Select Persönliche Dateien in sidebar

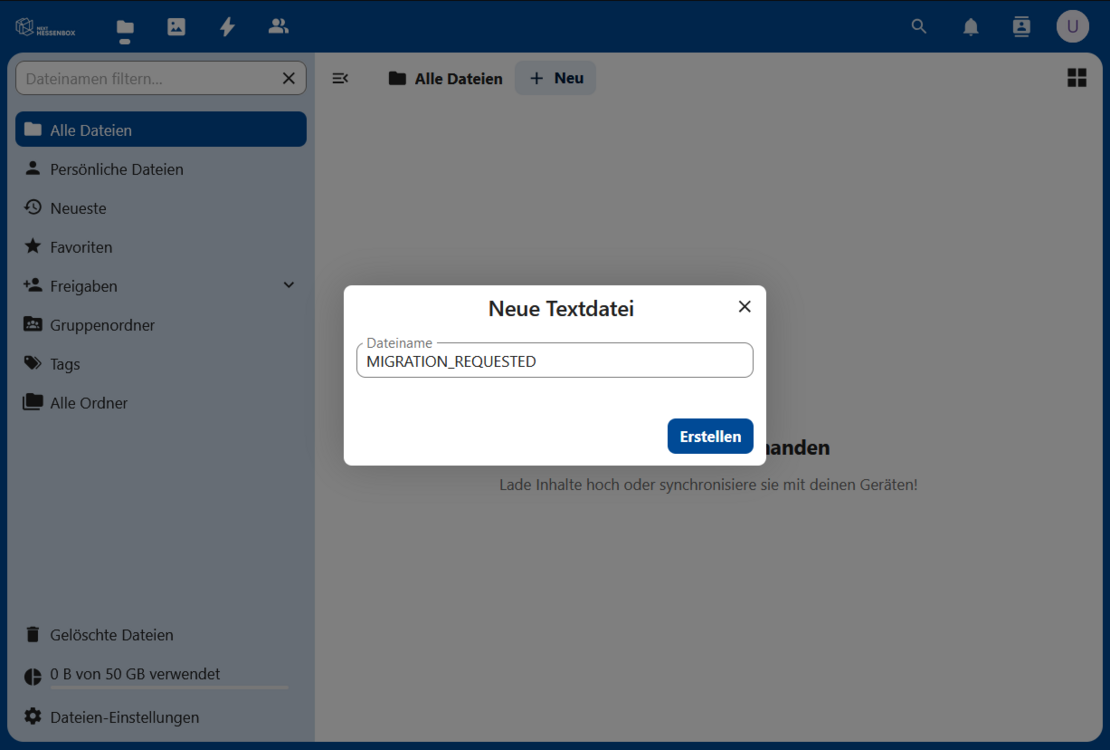(117, 169)
